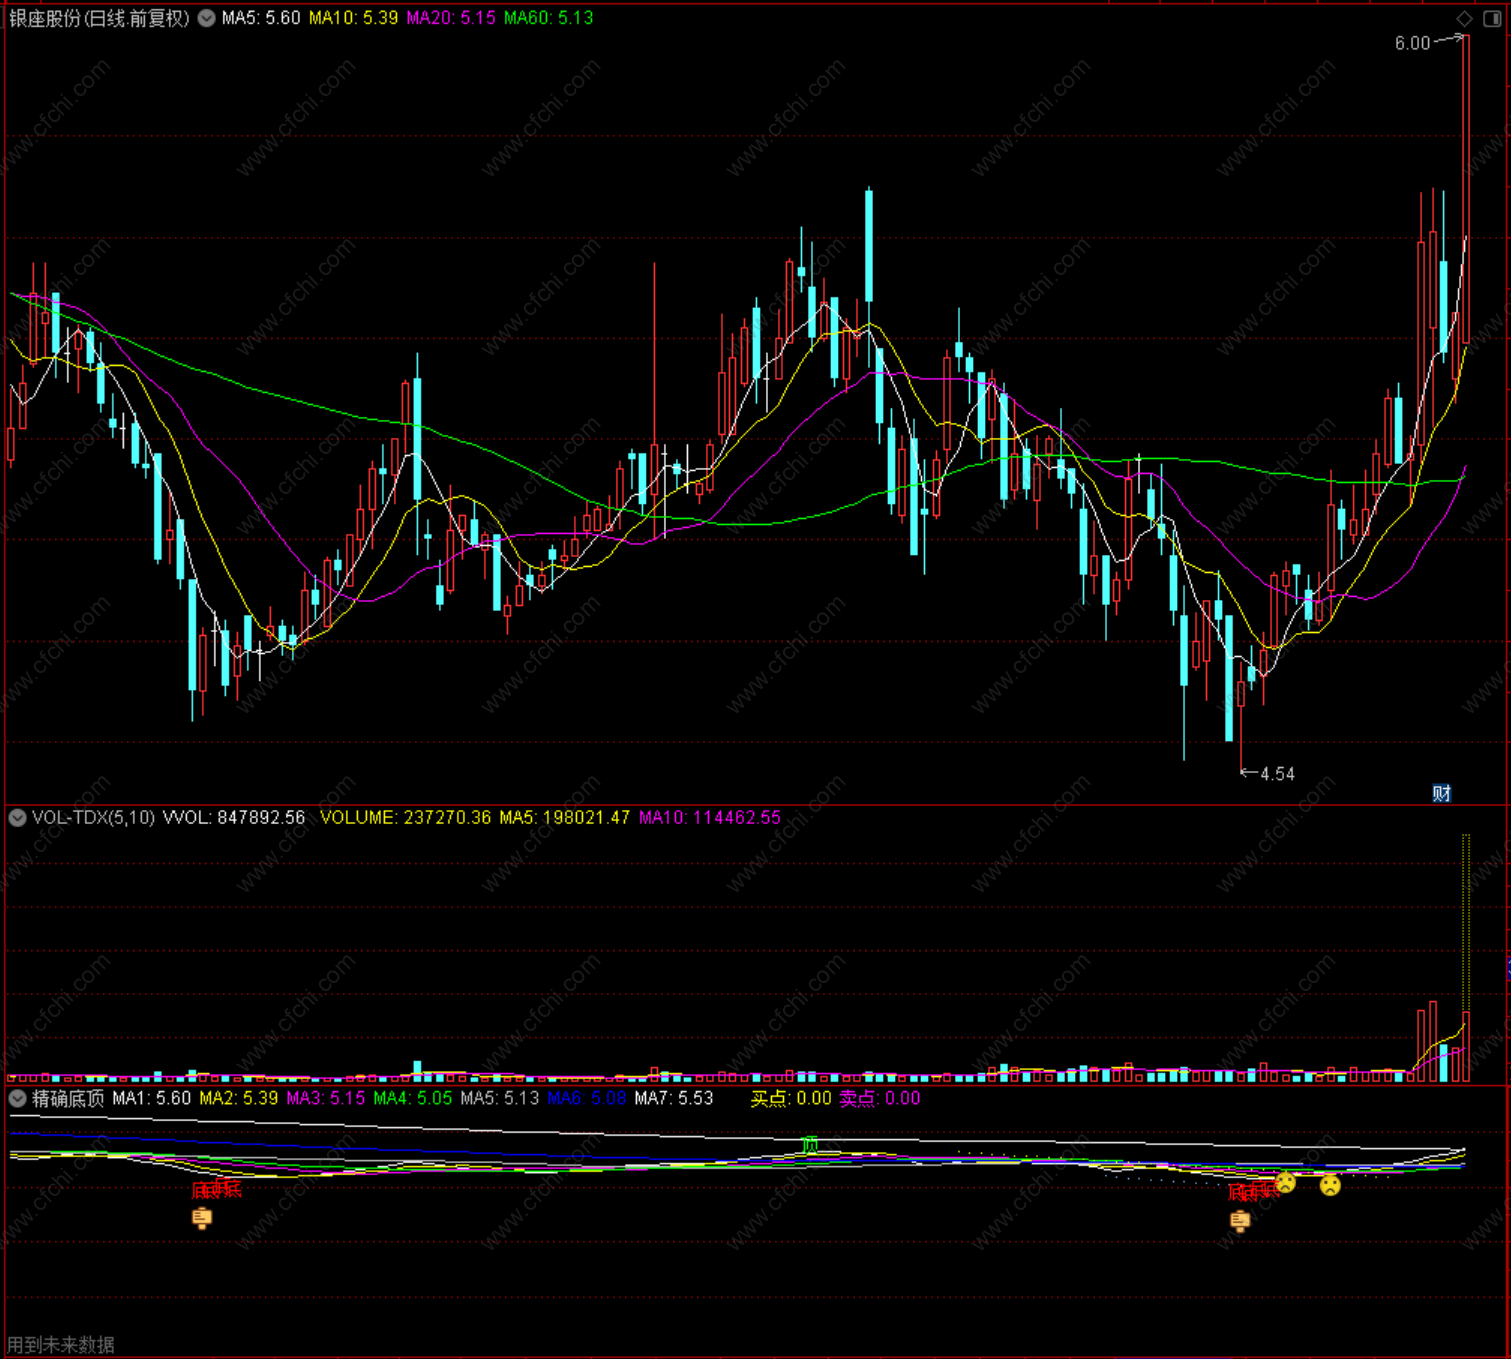
Task: Click the second sad face marker
Action: point(1330,1185)
